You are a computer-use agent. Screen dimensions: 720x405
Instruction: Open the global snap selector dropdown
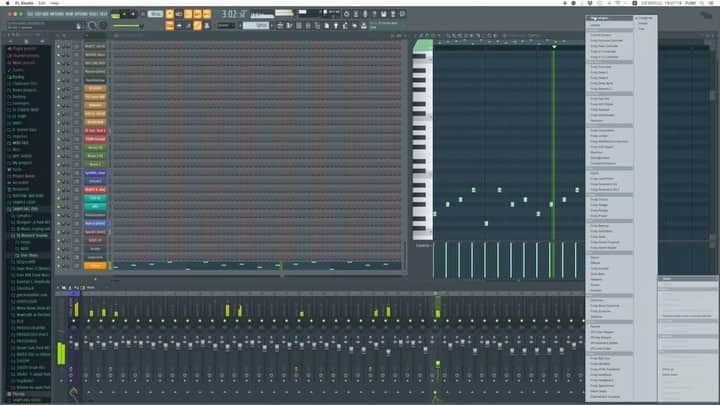pos(226,26)
